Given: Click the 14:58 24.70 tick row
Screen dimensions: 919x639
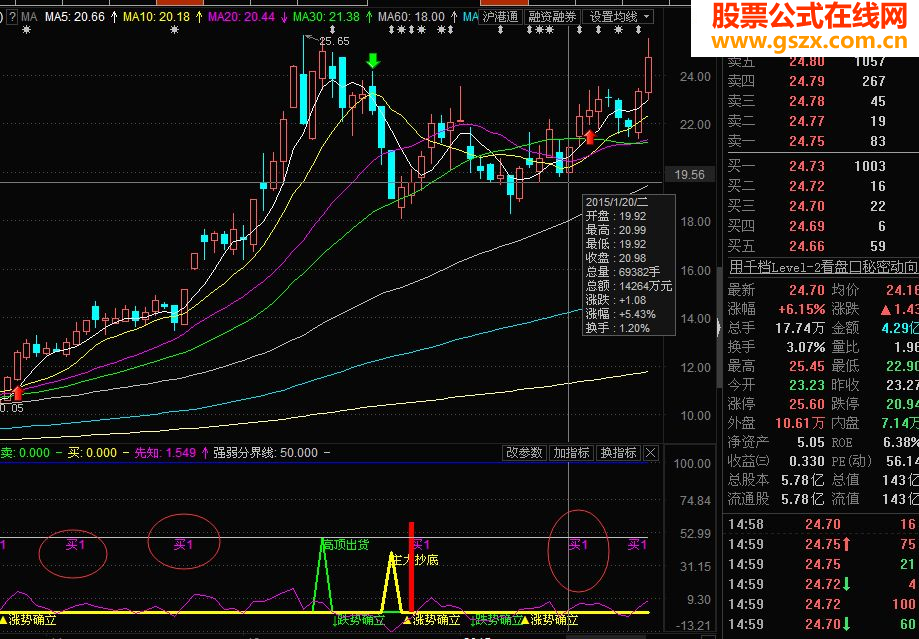Looking at the screenshot, I should coord(823,524).
